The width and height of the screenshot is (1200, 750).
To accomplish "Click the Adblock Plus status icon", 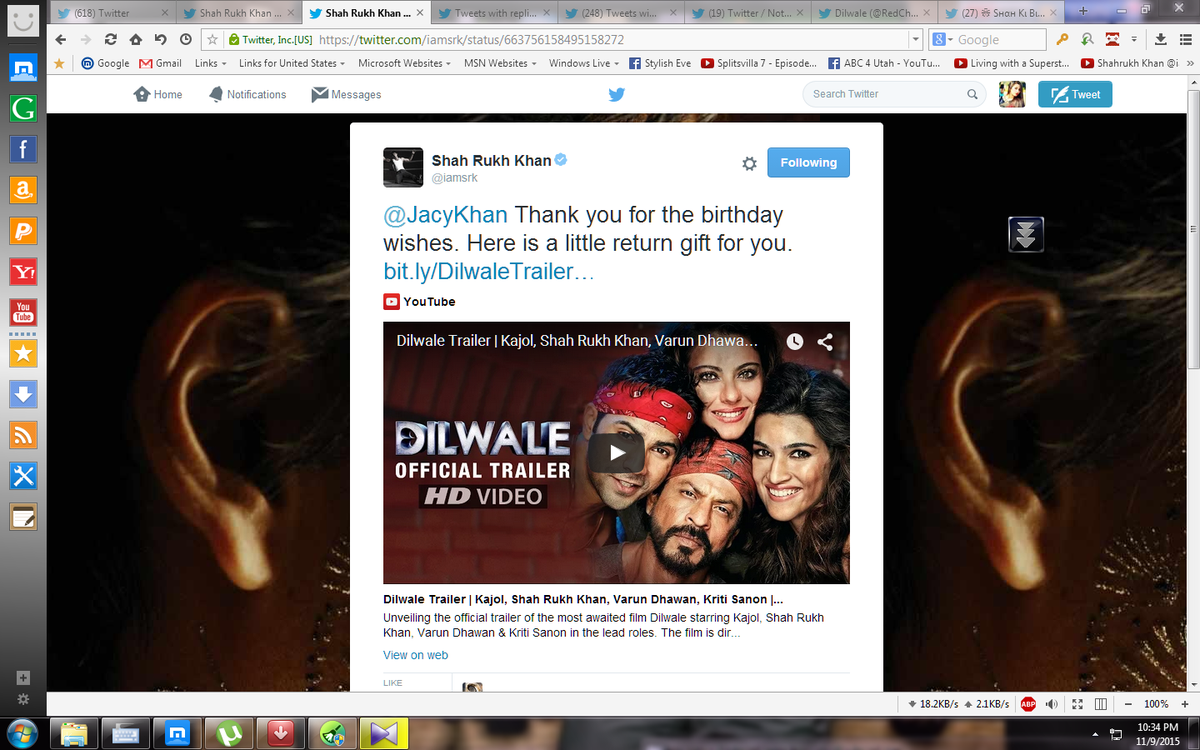I will click(x=1028, y=704).
